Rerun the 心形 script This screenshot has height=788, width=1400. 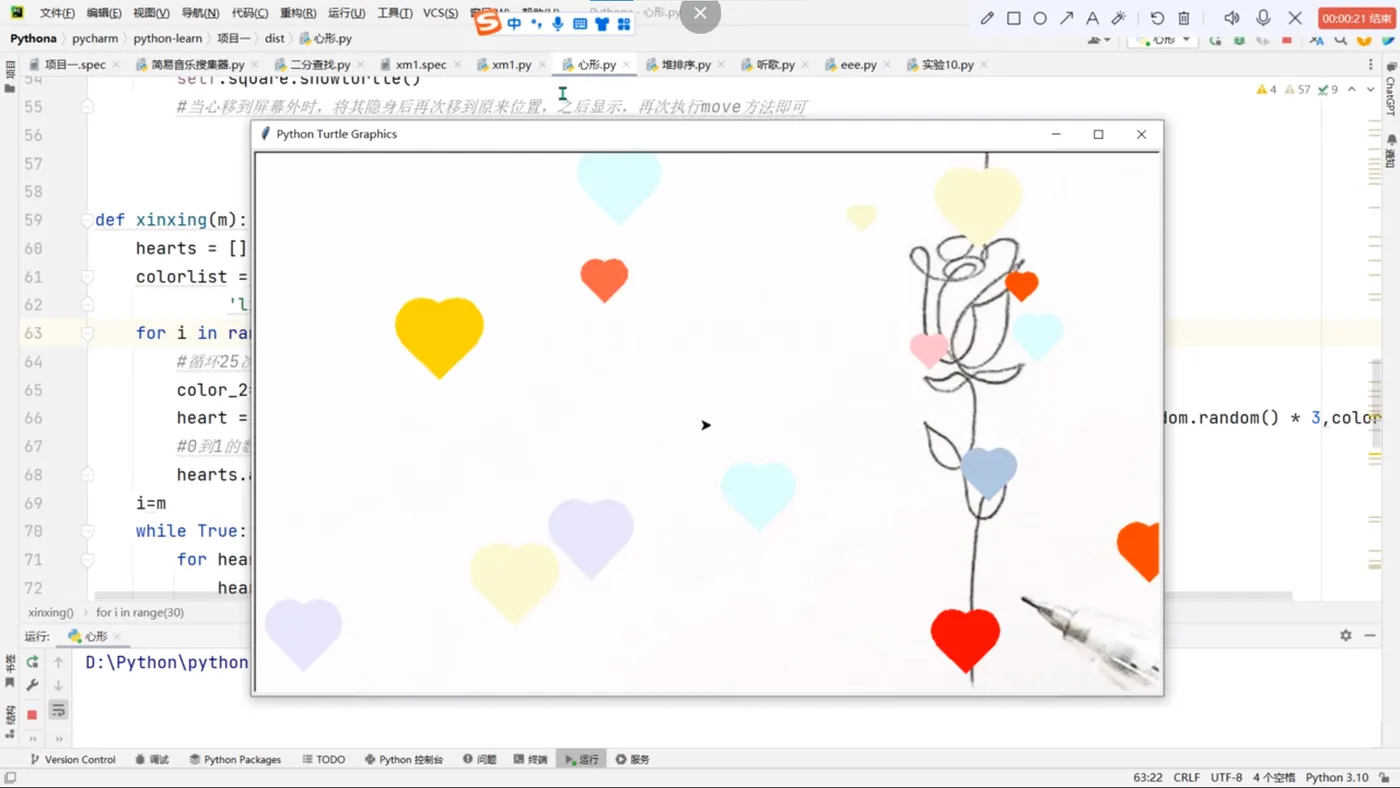tap(32, 662)
